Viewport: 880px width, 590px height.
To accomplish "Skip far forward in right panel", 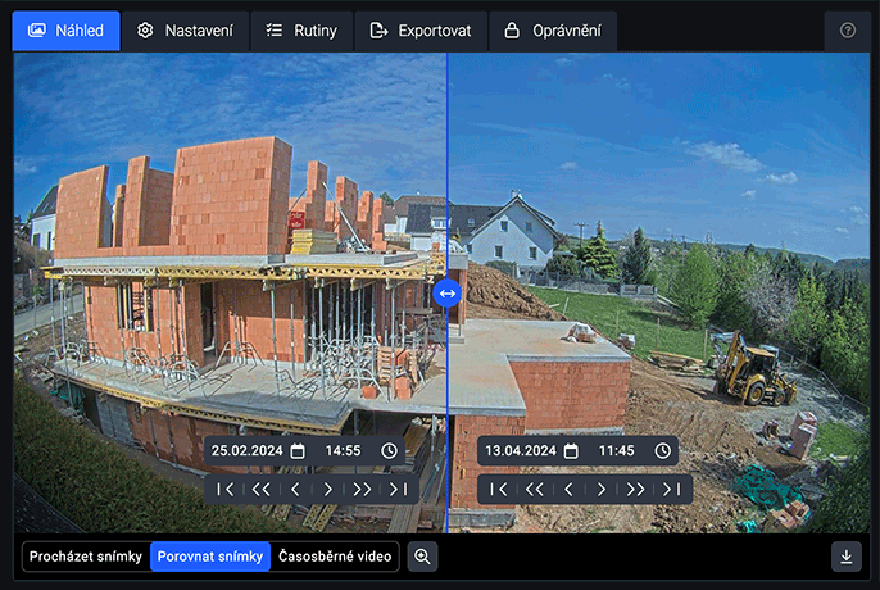I will pos(635,490).
